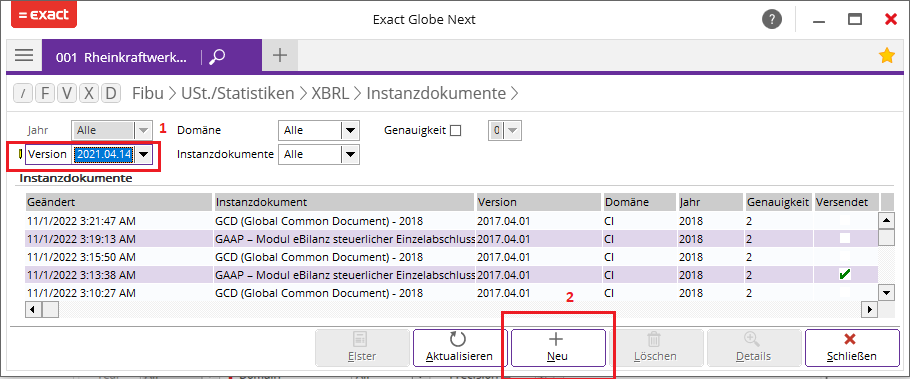
Task: Open the hamburger main menu
Action: [x=24, y=56]
